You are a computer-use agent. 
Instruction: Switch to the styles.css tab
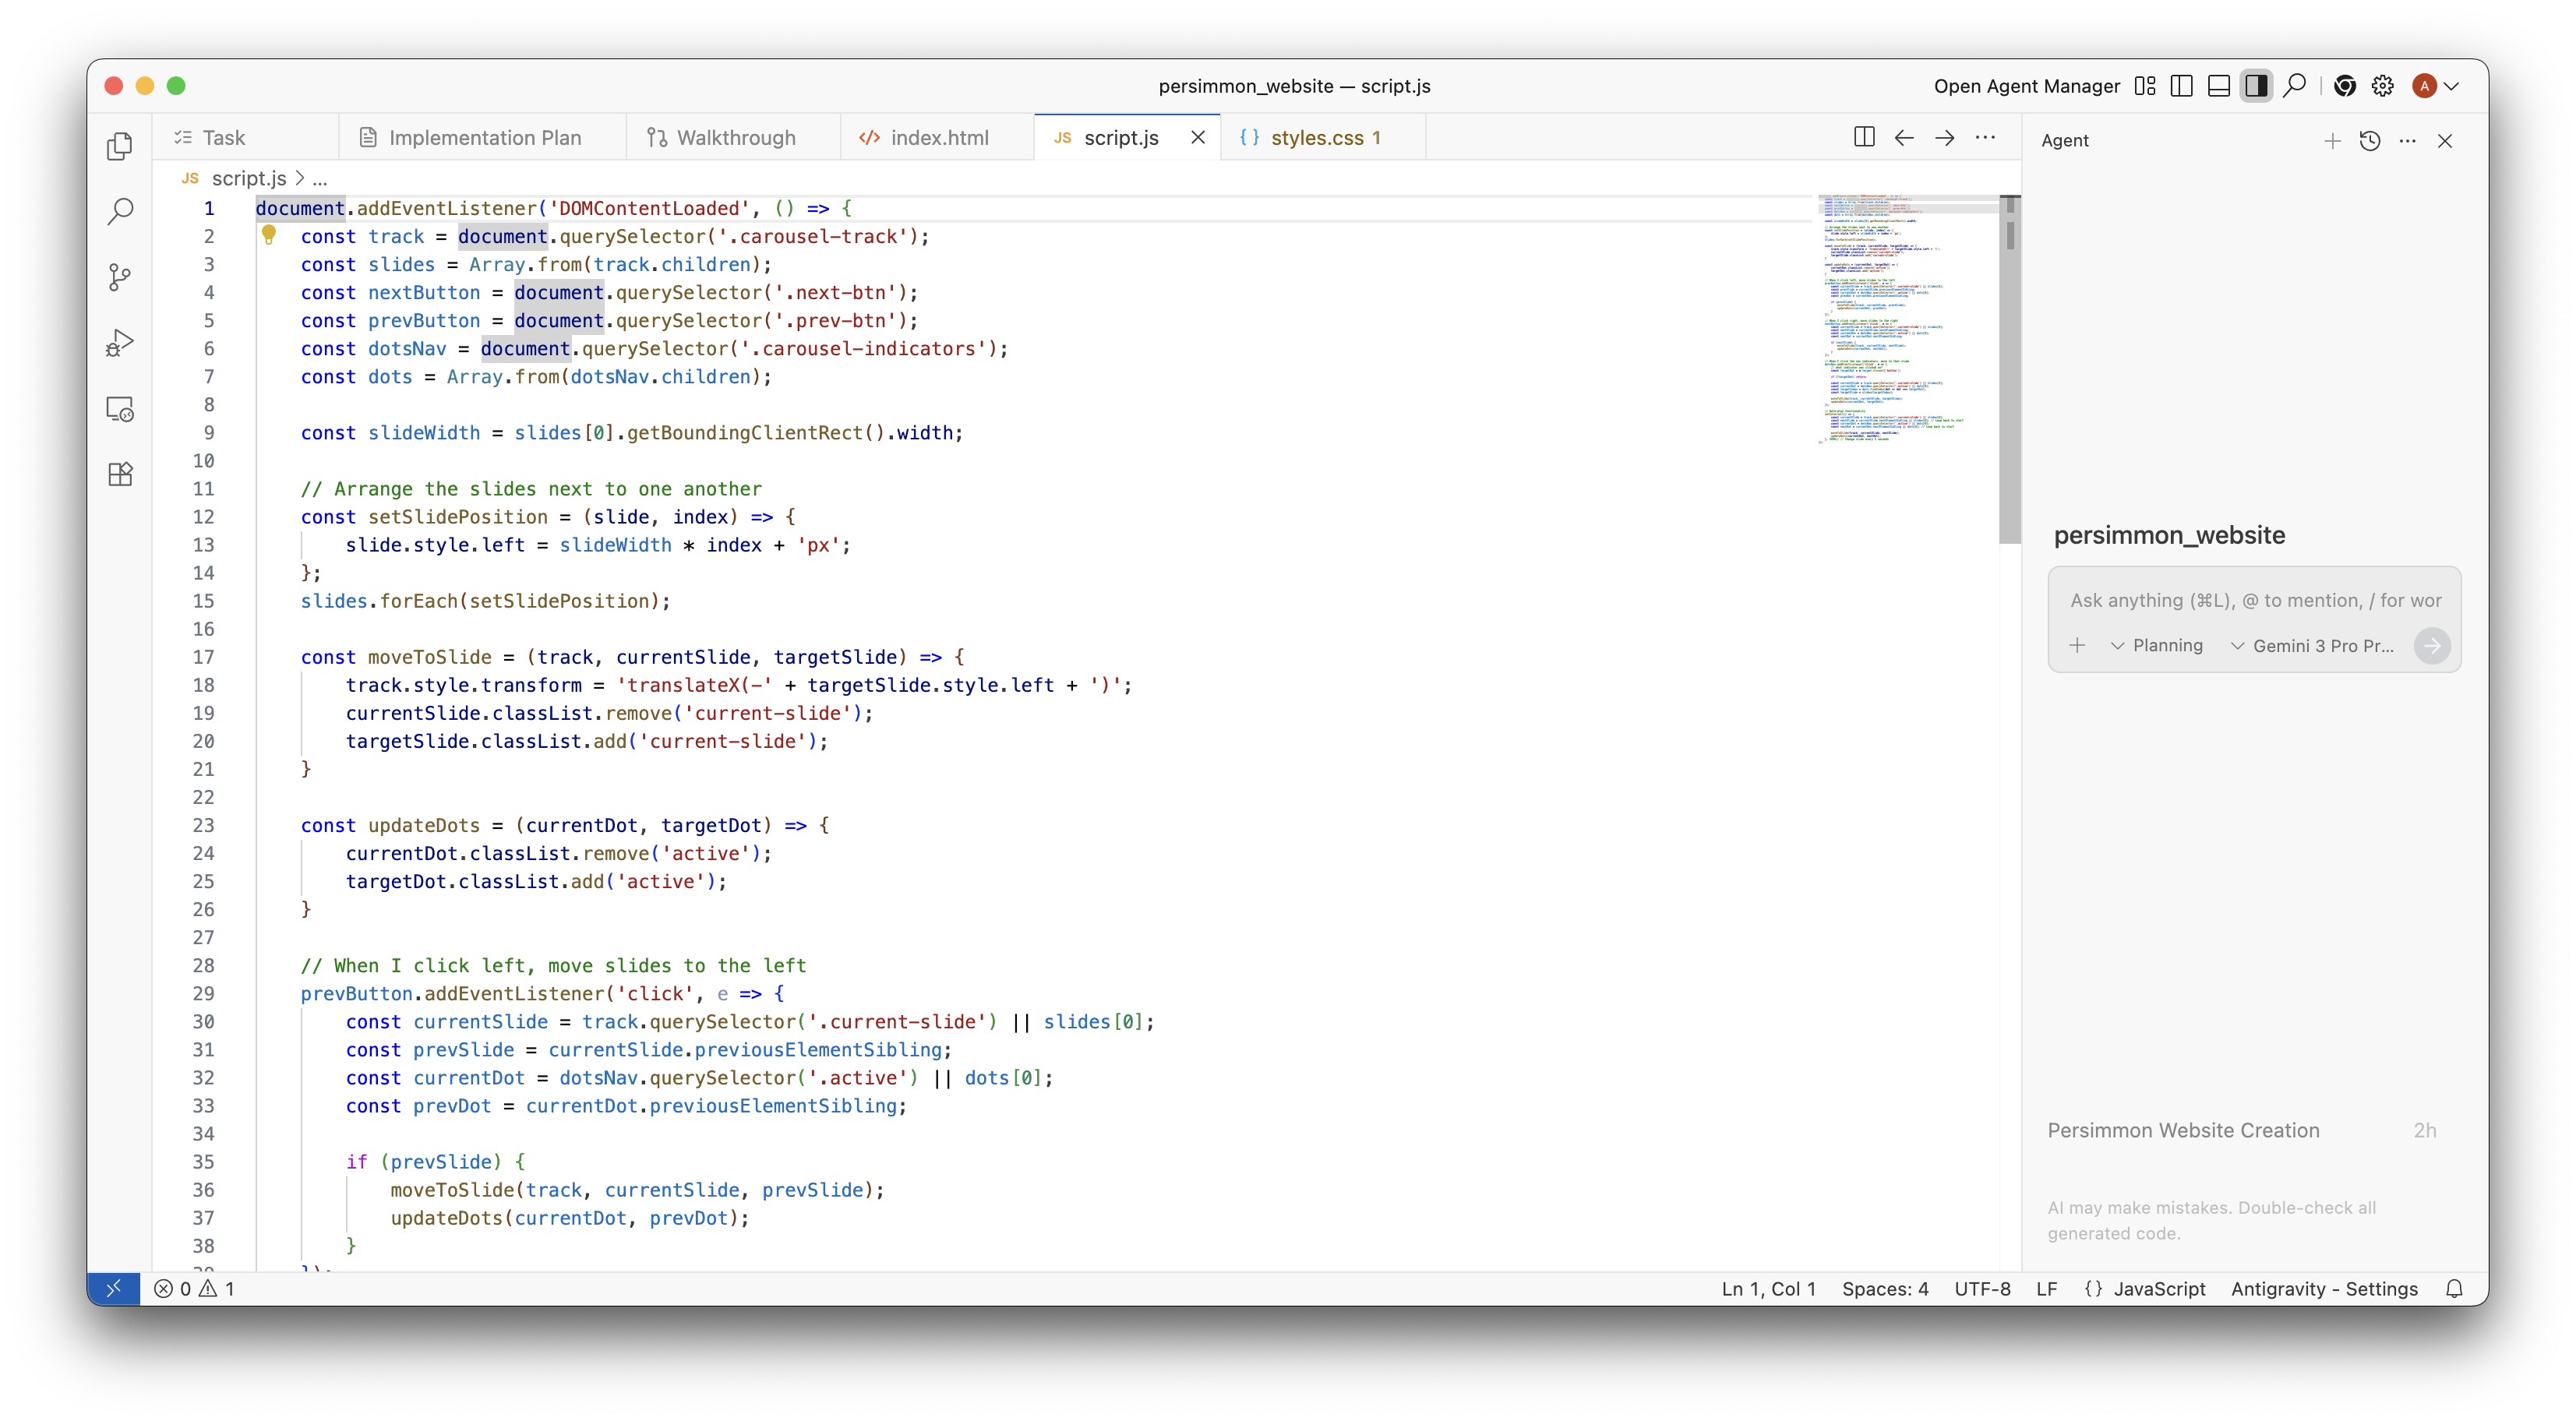1316,138
